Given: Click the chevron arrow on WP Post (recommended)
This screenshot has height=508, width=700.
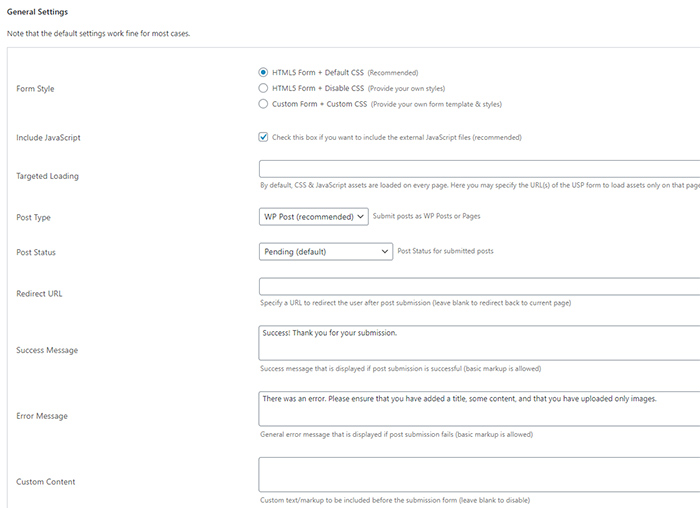Looking at the screenshot, I should 360,217.
